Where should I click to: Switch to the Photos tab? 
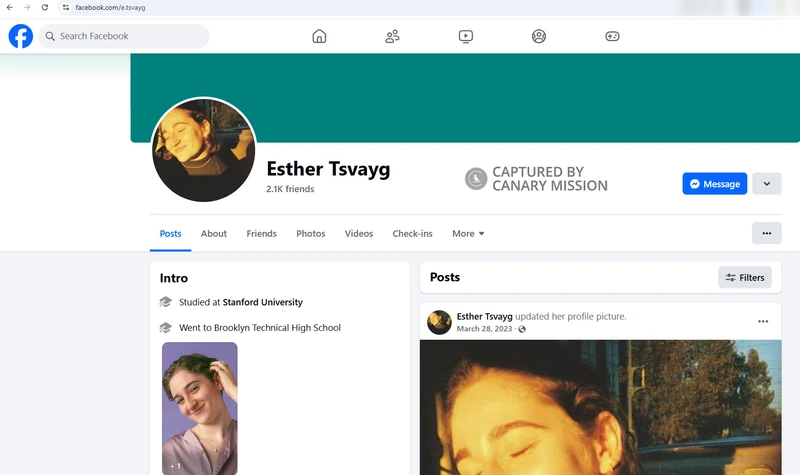click(x=311, y=234)
